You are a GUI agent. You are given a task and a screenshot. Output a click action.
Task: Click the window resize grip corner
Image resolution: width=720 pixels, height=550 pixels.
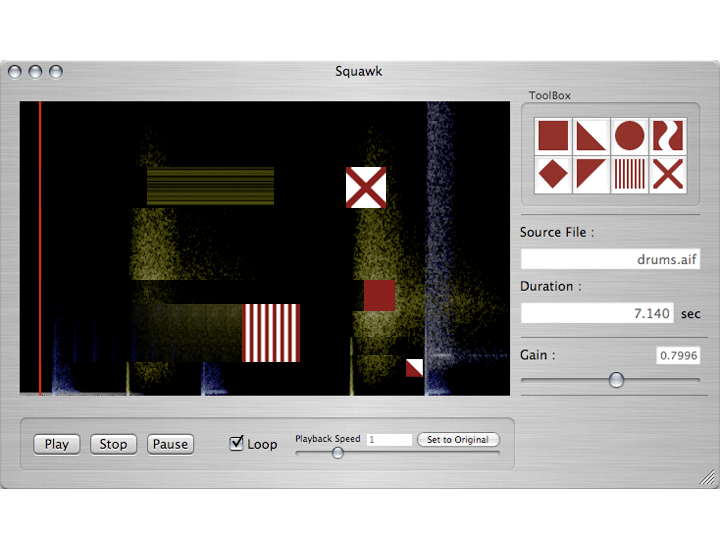point(708,477)
